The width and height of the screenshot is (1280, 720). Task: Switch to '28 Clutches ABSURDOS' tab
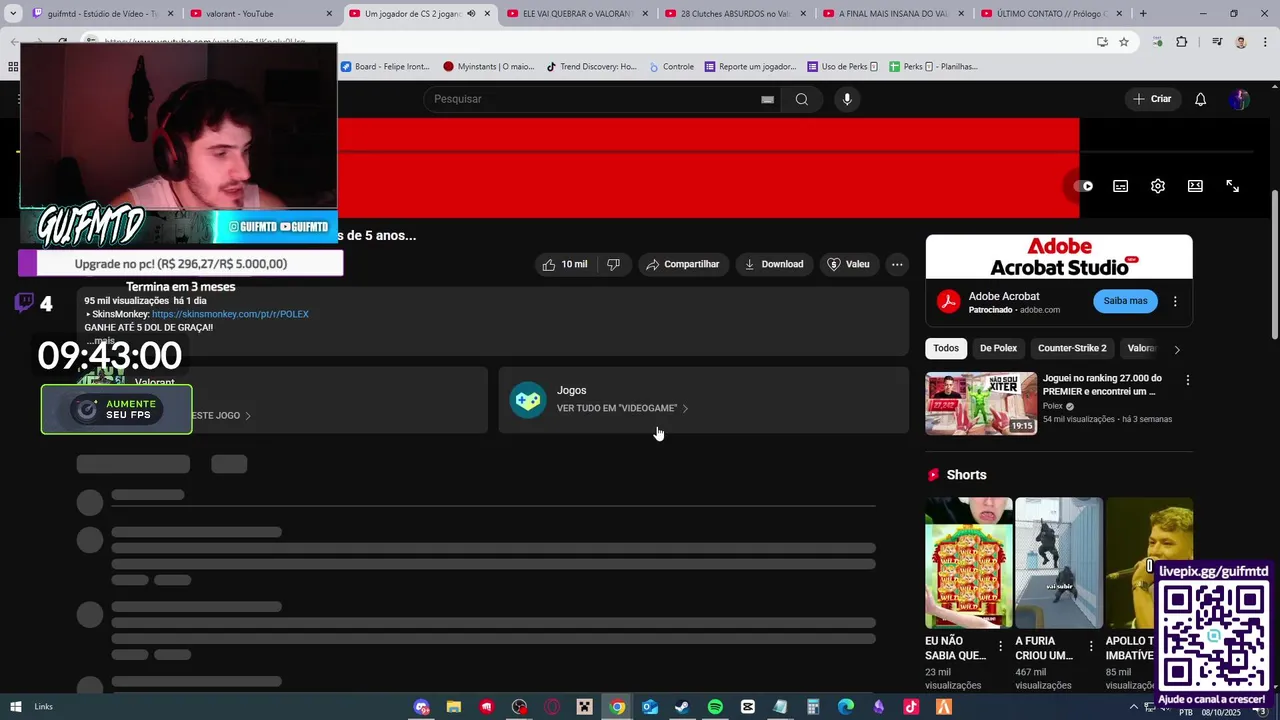736,14
